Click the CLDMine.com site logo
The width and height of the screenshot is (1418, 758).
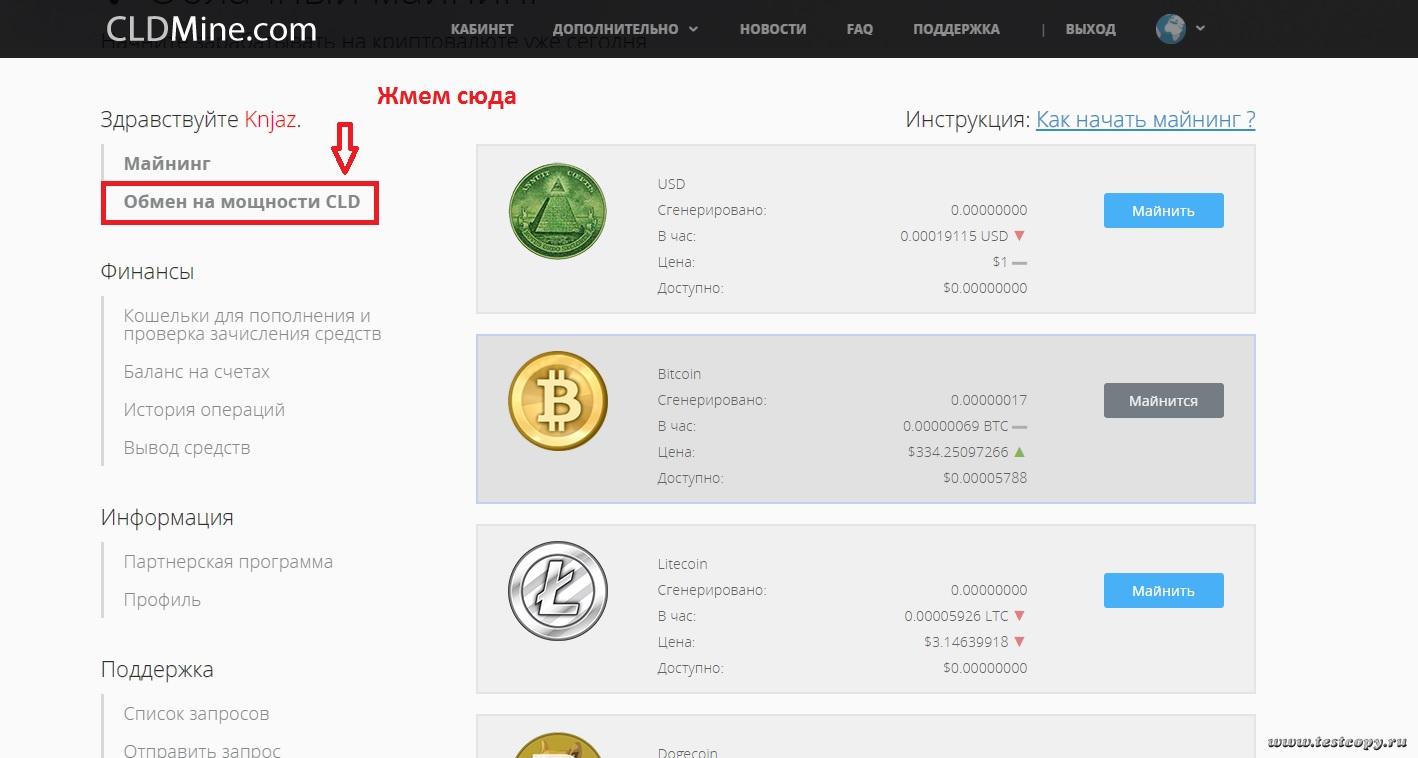coord(211,29)
